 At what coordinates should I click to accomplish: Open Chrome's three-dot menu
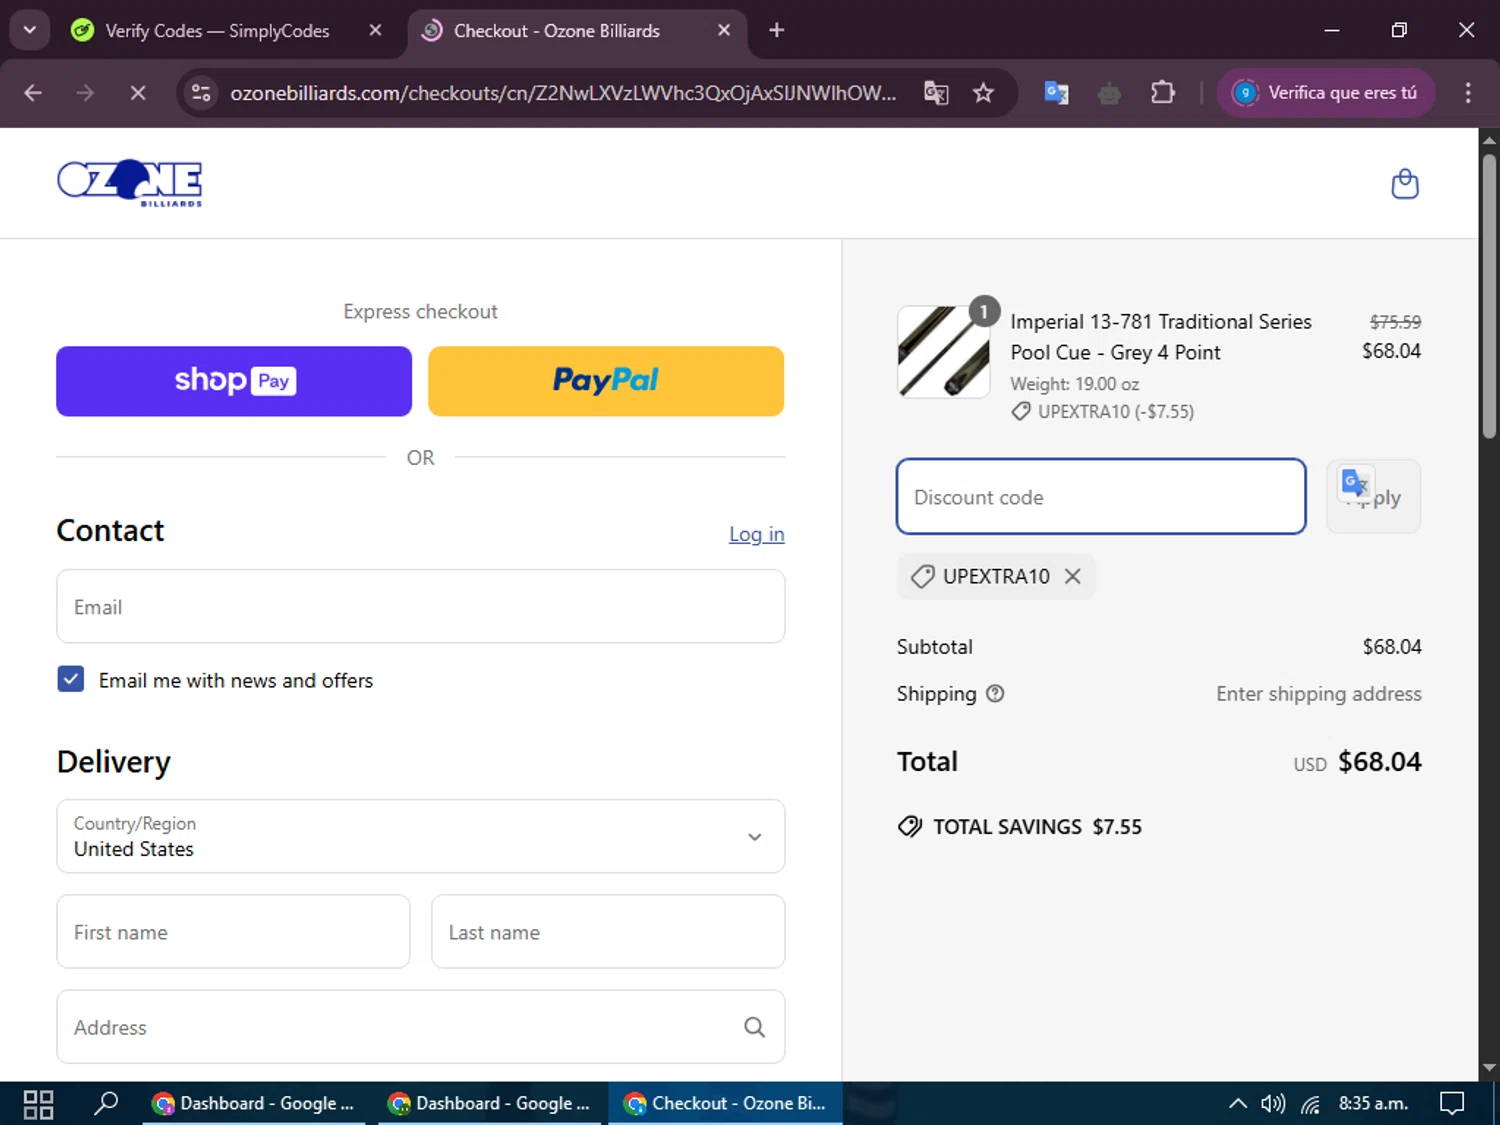[x=1467, y=93]
